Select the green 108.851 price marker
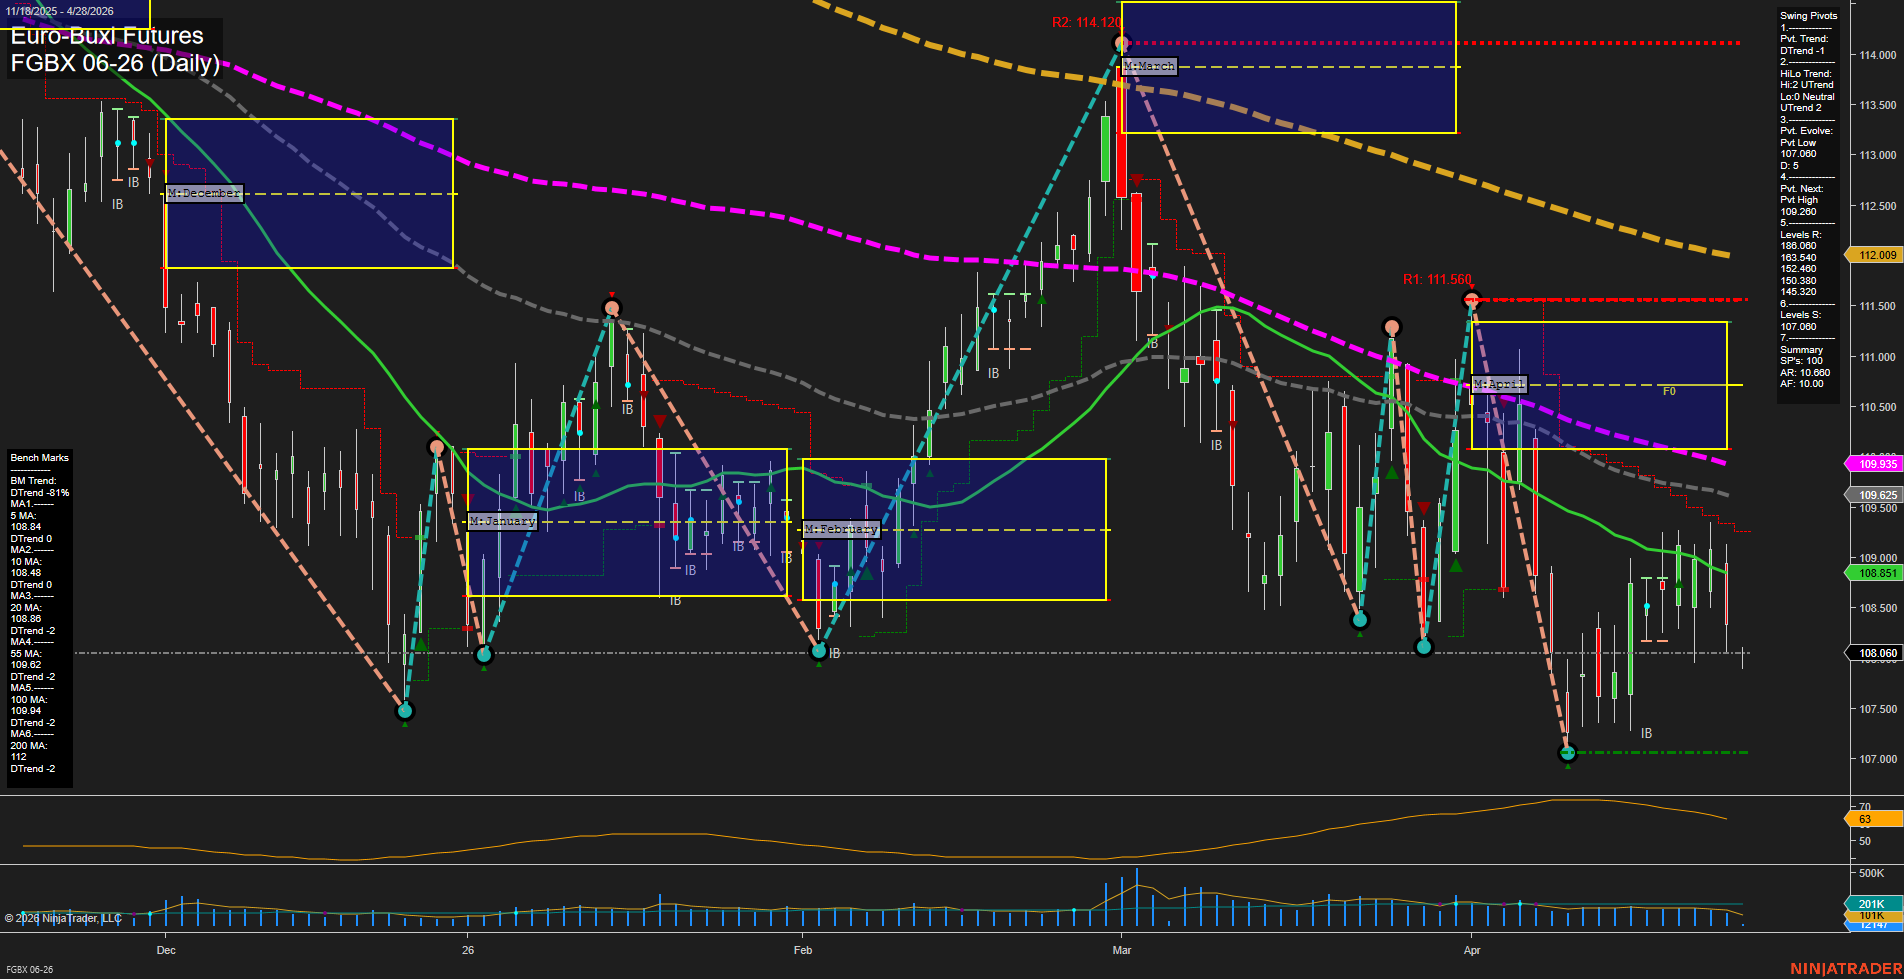 [1877, 573]
